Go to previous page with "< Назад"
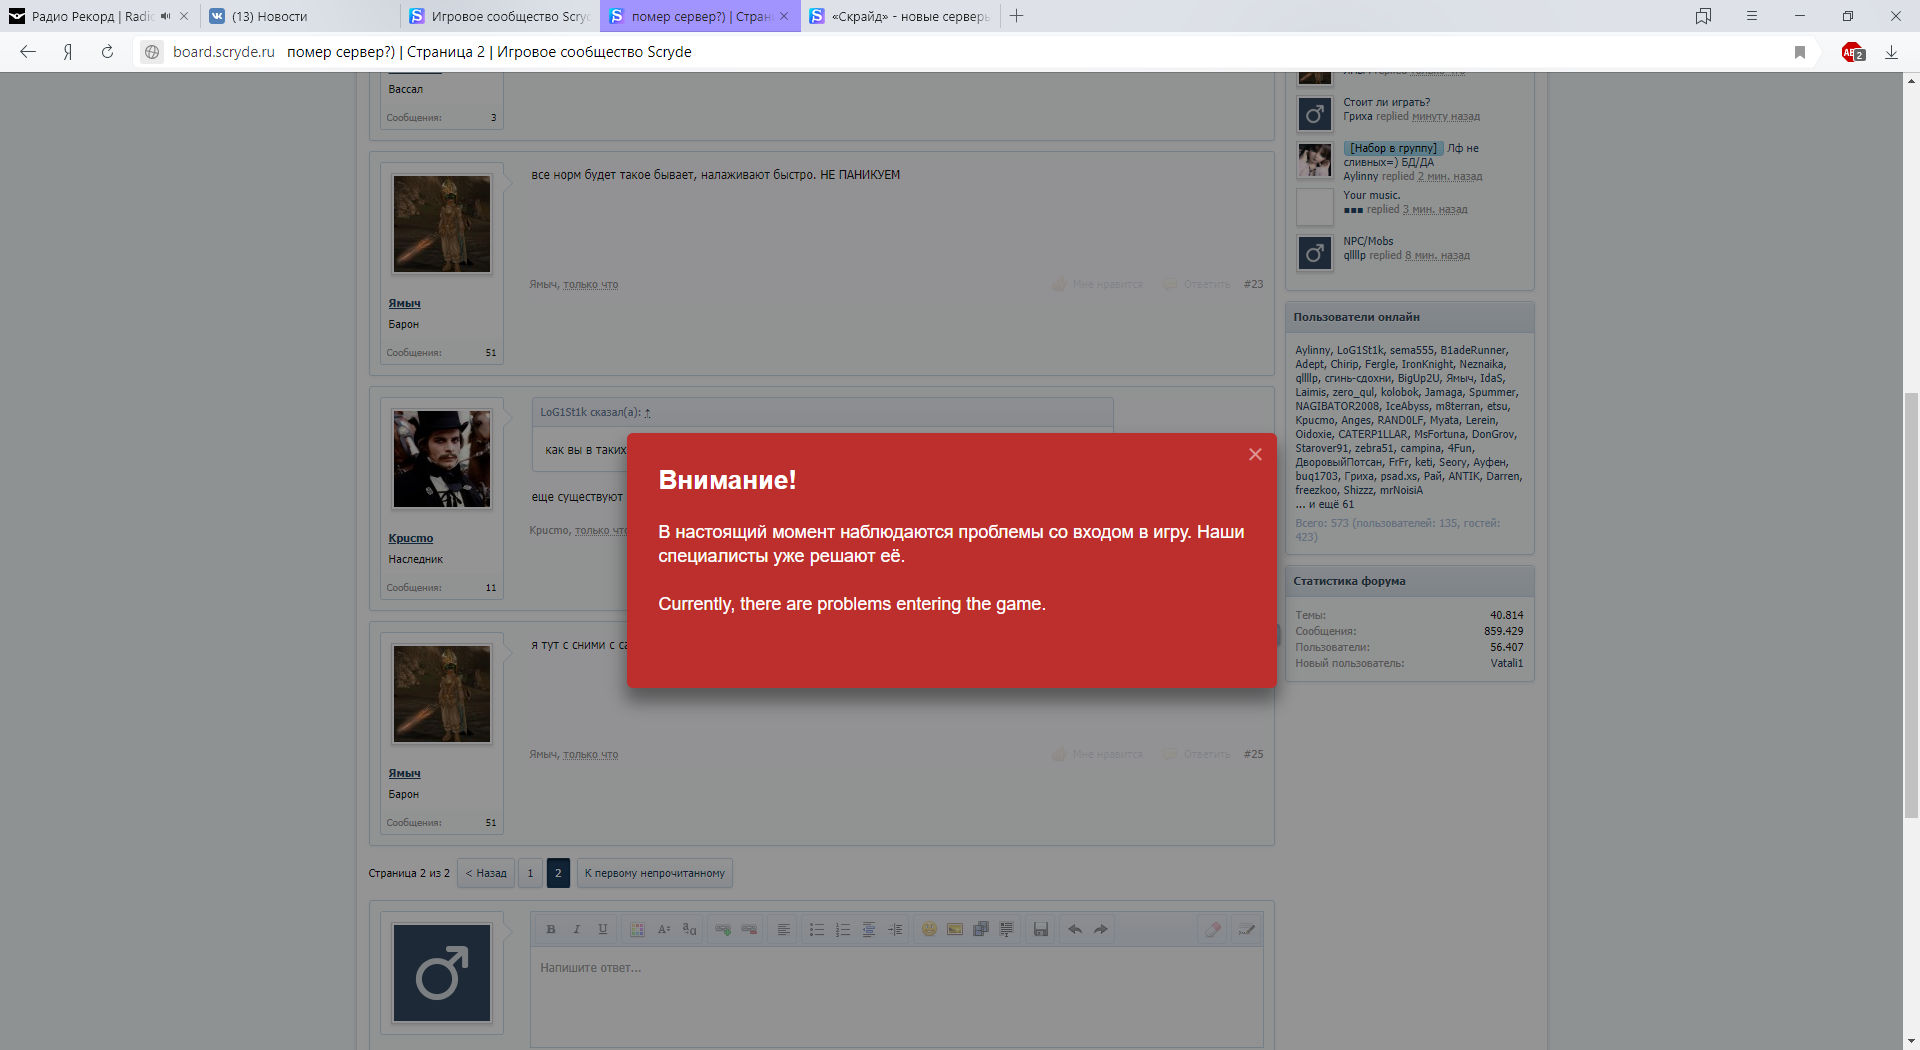 pyautogui.click(x=486, y=873)
